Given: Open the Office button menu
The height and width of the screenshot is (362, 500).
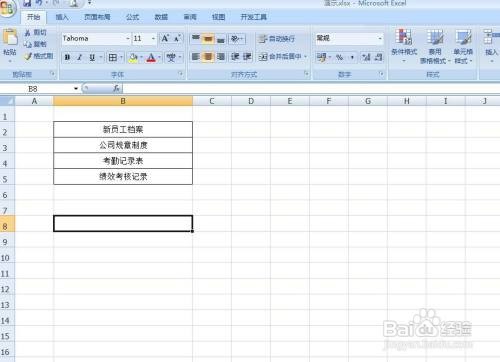Looking at the screenshot, I should pos(7,8).
